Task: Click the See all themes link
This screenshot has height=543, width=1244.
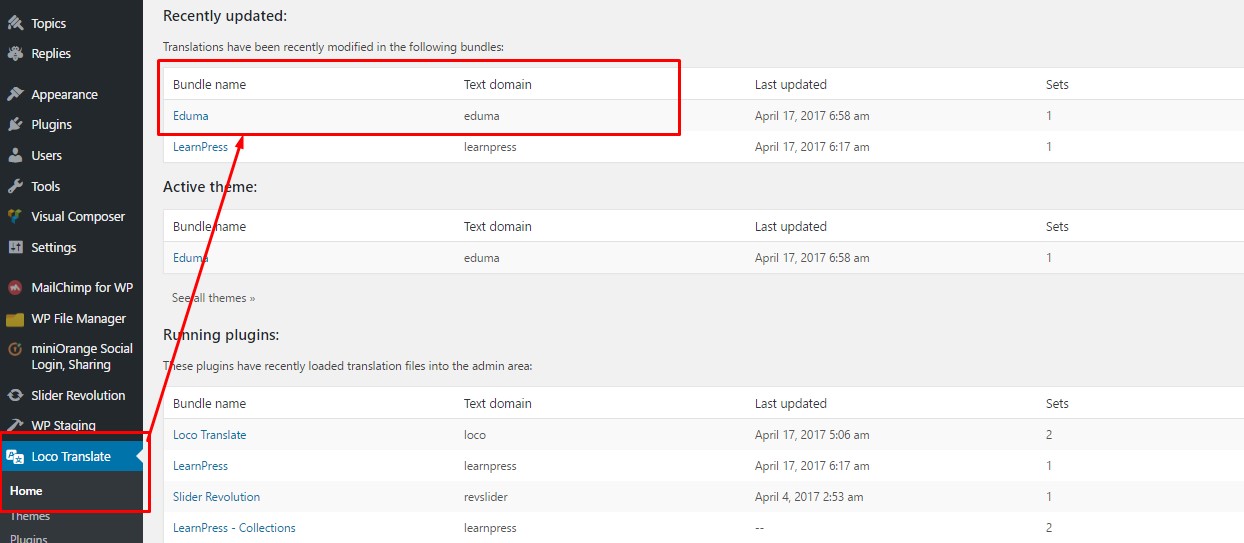Action: click(213, 298)
